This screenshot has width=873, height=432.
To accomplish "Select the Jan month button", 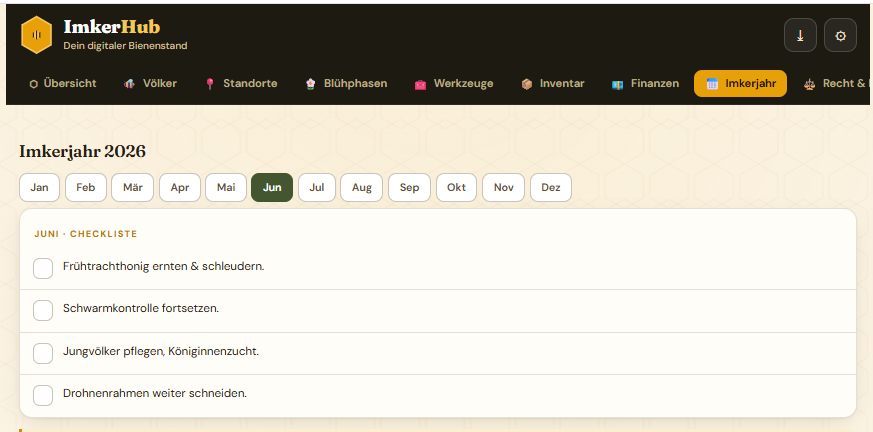I will [x=40, y=188].
